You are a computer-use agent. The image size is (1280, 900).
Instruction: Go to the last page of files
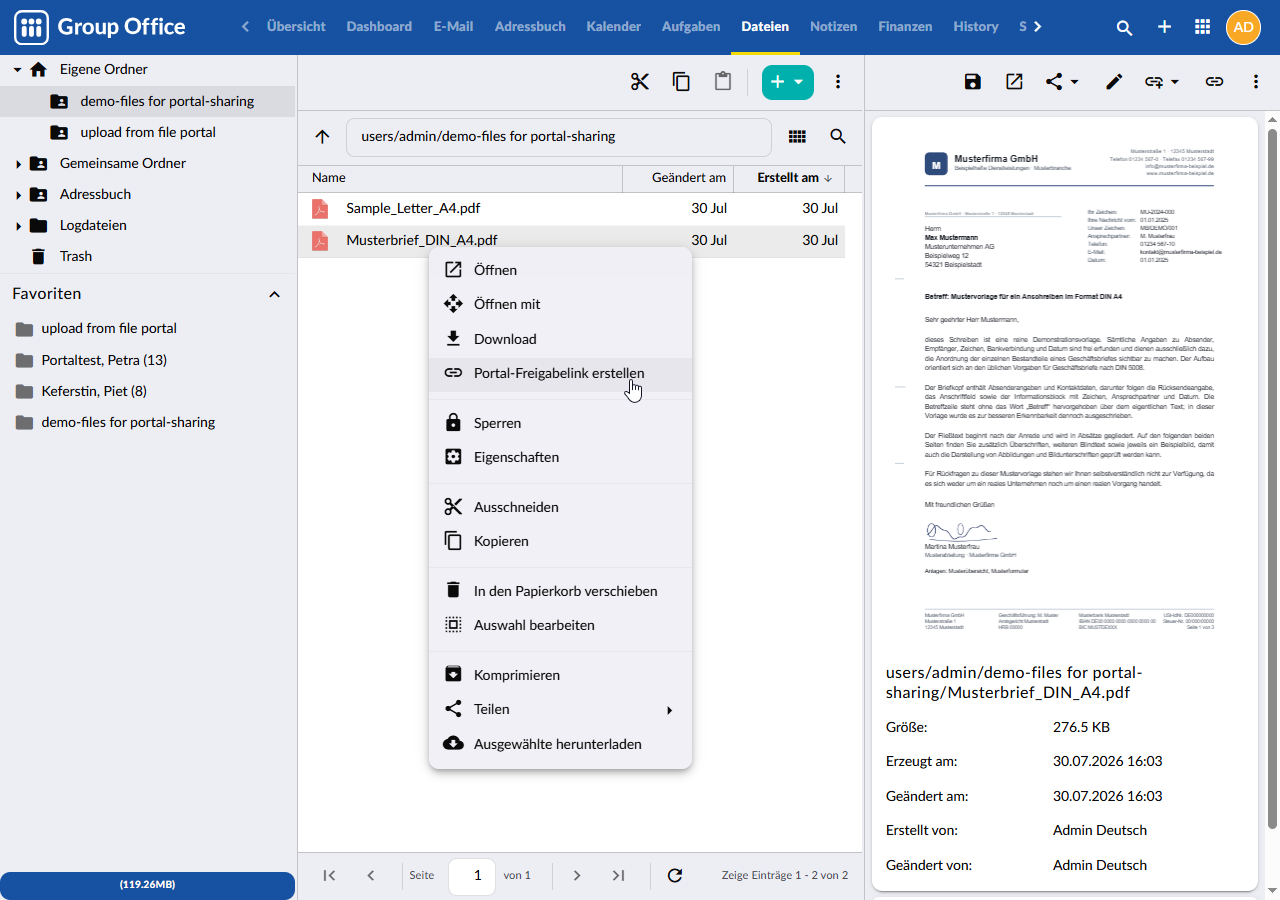pos(618,875)
